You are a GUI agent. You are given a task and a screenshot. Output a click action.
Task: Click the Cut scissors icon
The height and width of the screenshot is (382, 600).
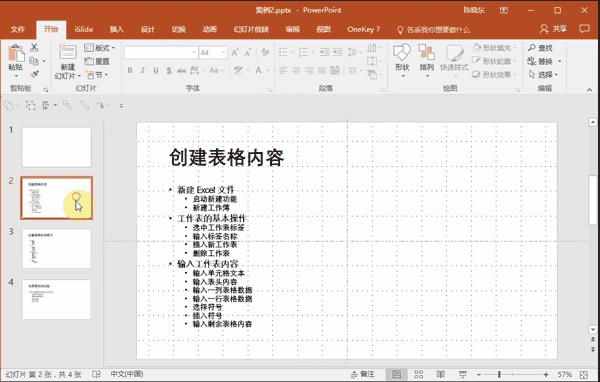click(34, 47)
